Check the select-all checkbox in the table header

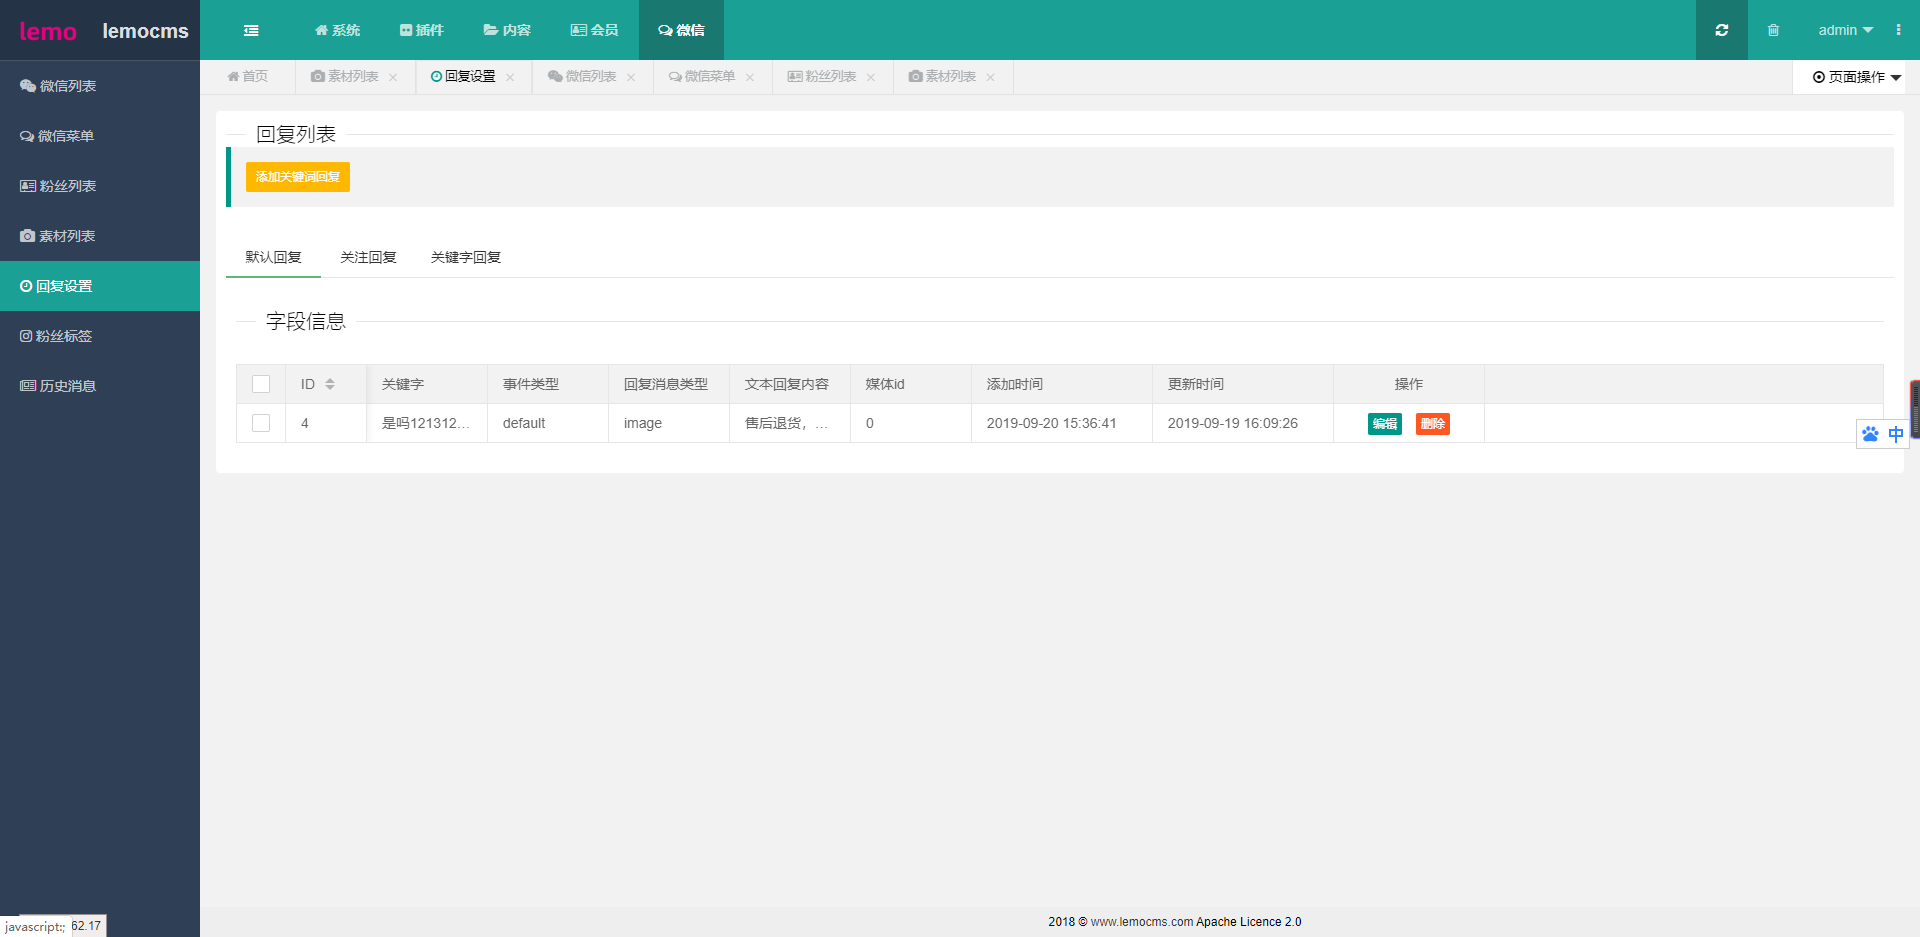click(261, 383)
